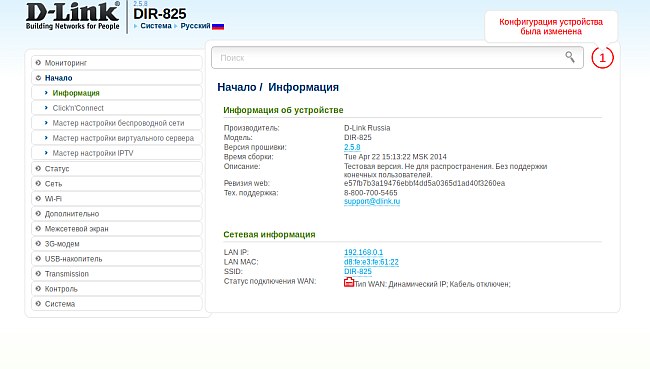
Task: Open the LAN IP 192.168.0.1 link
Action: click(364, 252)
